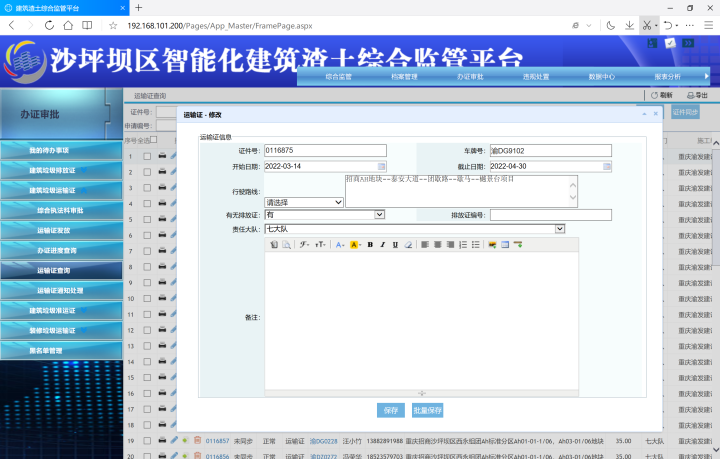Click the 保存 button
Image resolution: width=720 pixels, height=459 pixels.
[390, 410]
